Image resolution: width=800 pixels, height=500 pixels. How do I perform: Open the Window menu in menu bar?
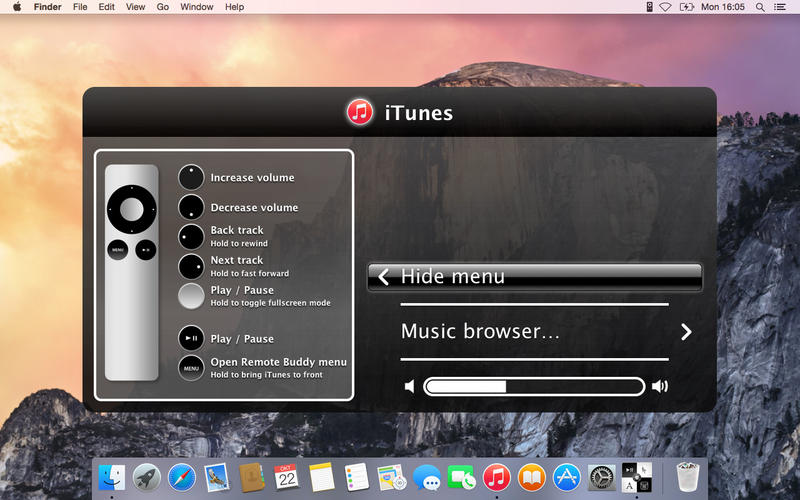196,7
